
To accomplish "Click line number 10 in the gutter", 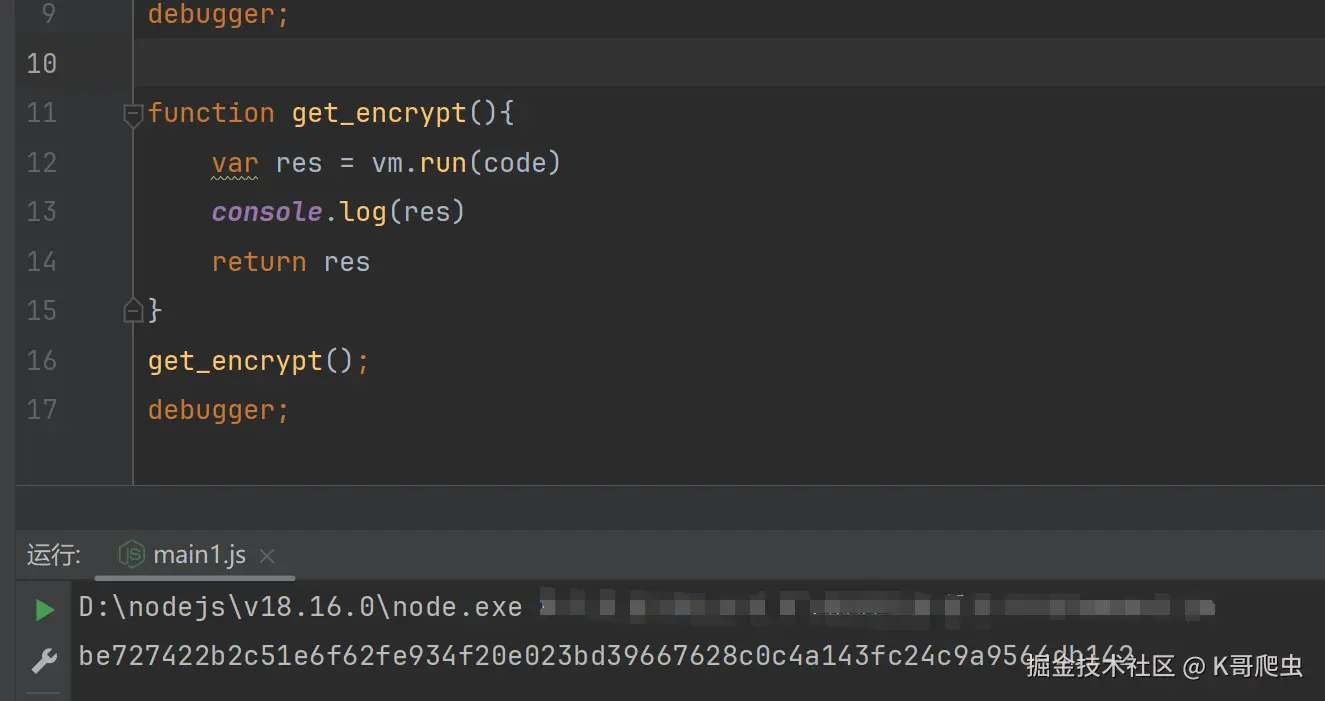I will [x=41, y=64].
